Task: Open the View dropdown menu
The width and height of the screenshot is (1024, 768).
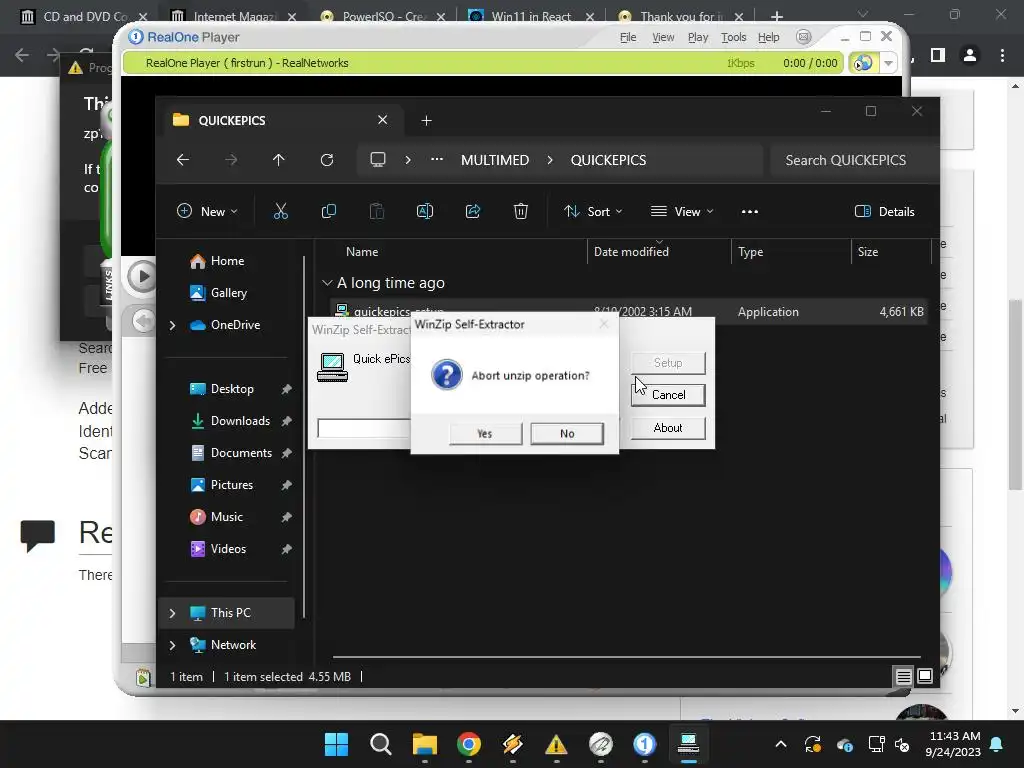Action: 682,212
